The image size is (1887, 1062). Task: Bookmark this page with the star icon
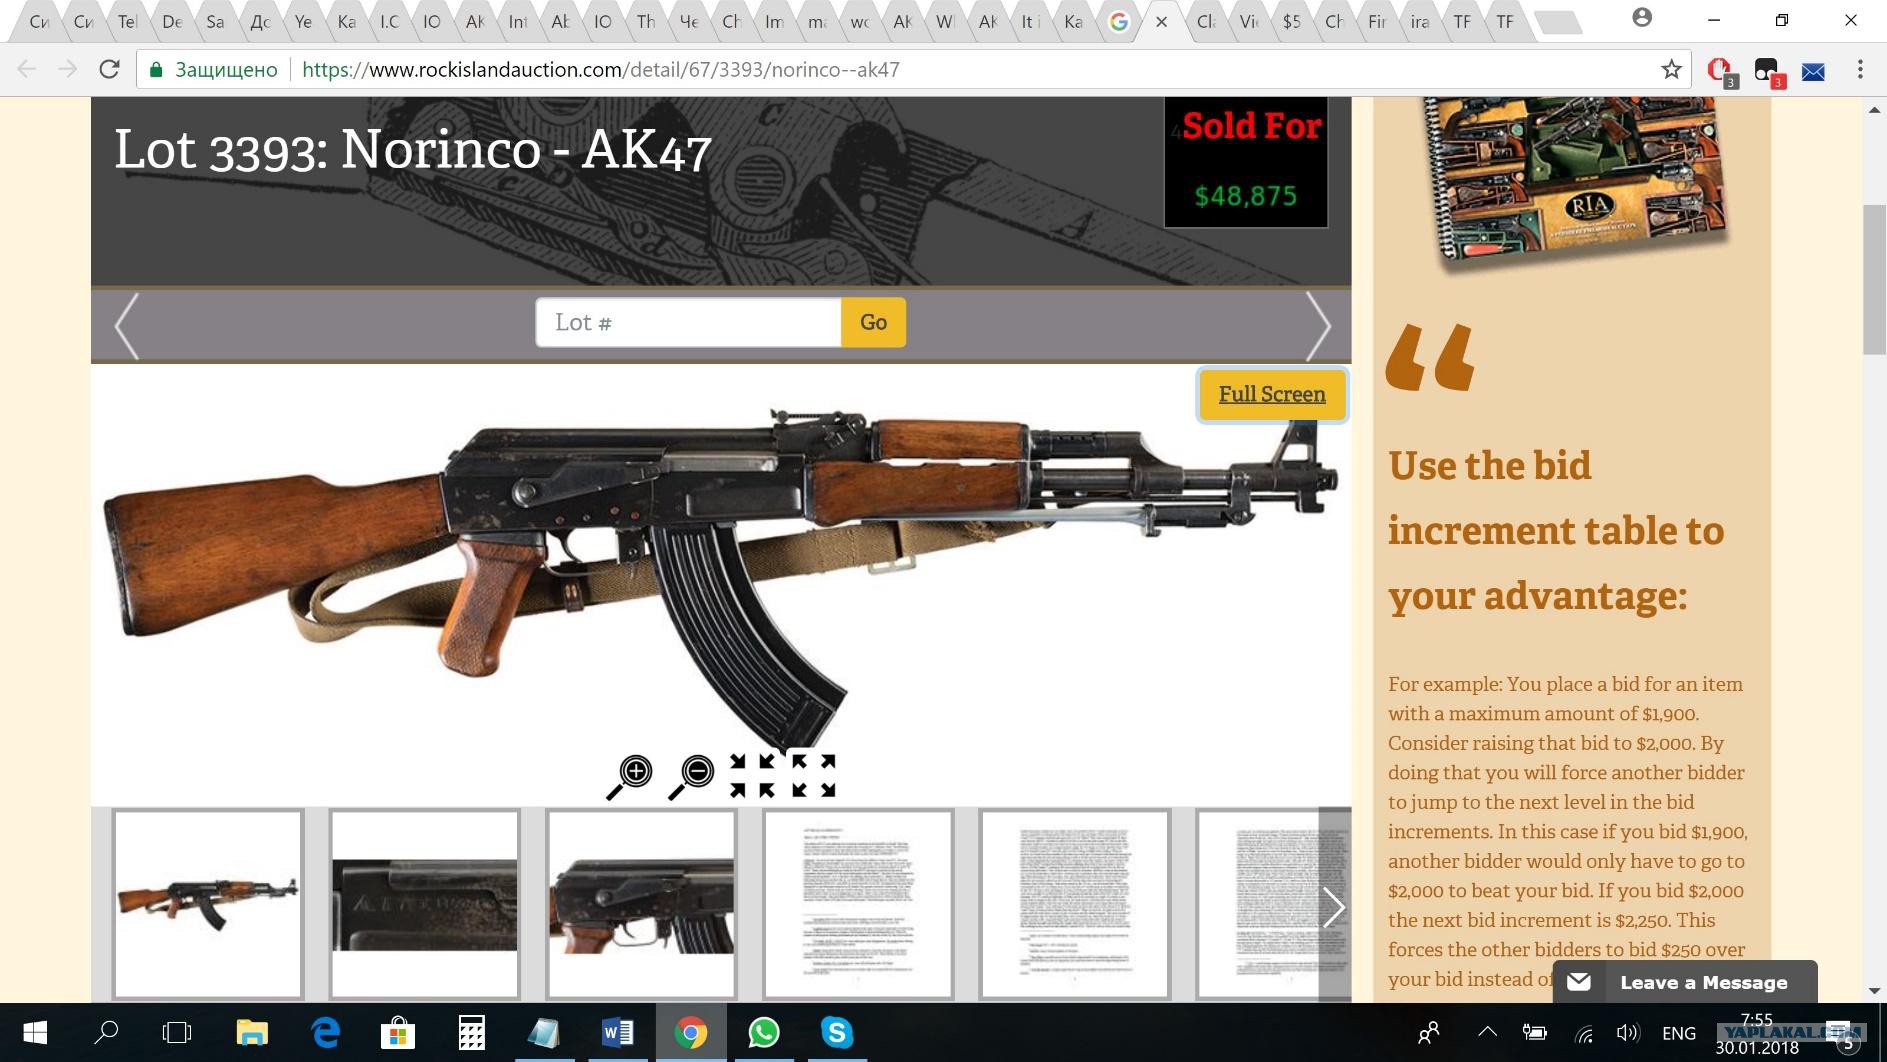pyautogui.click(x=1671, y=69)
